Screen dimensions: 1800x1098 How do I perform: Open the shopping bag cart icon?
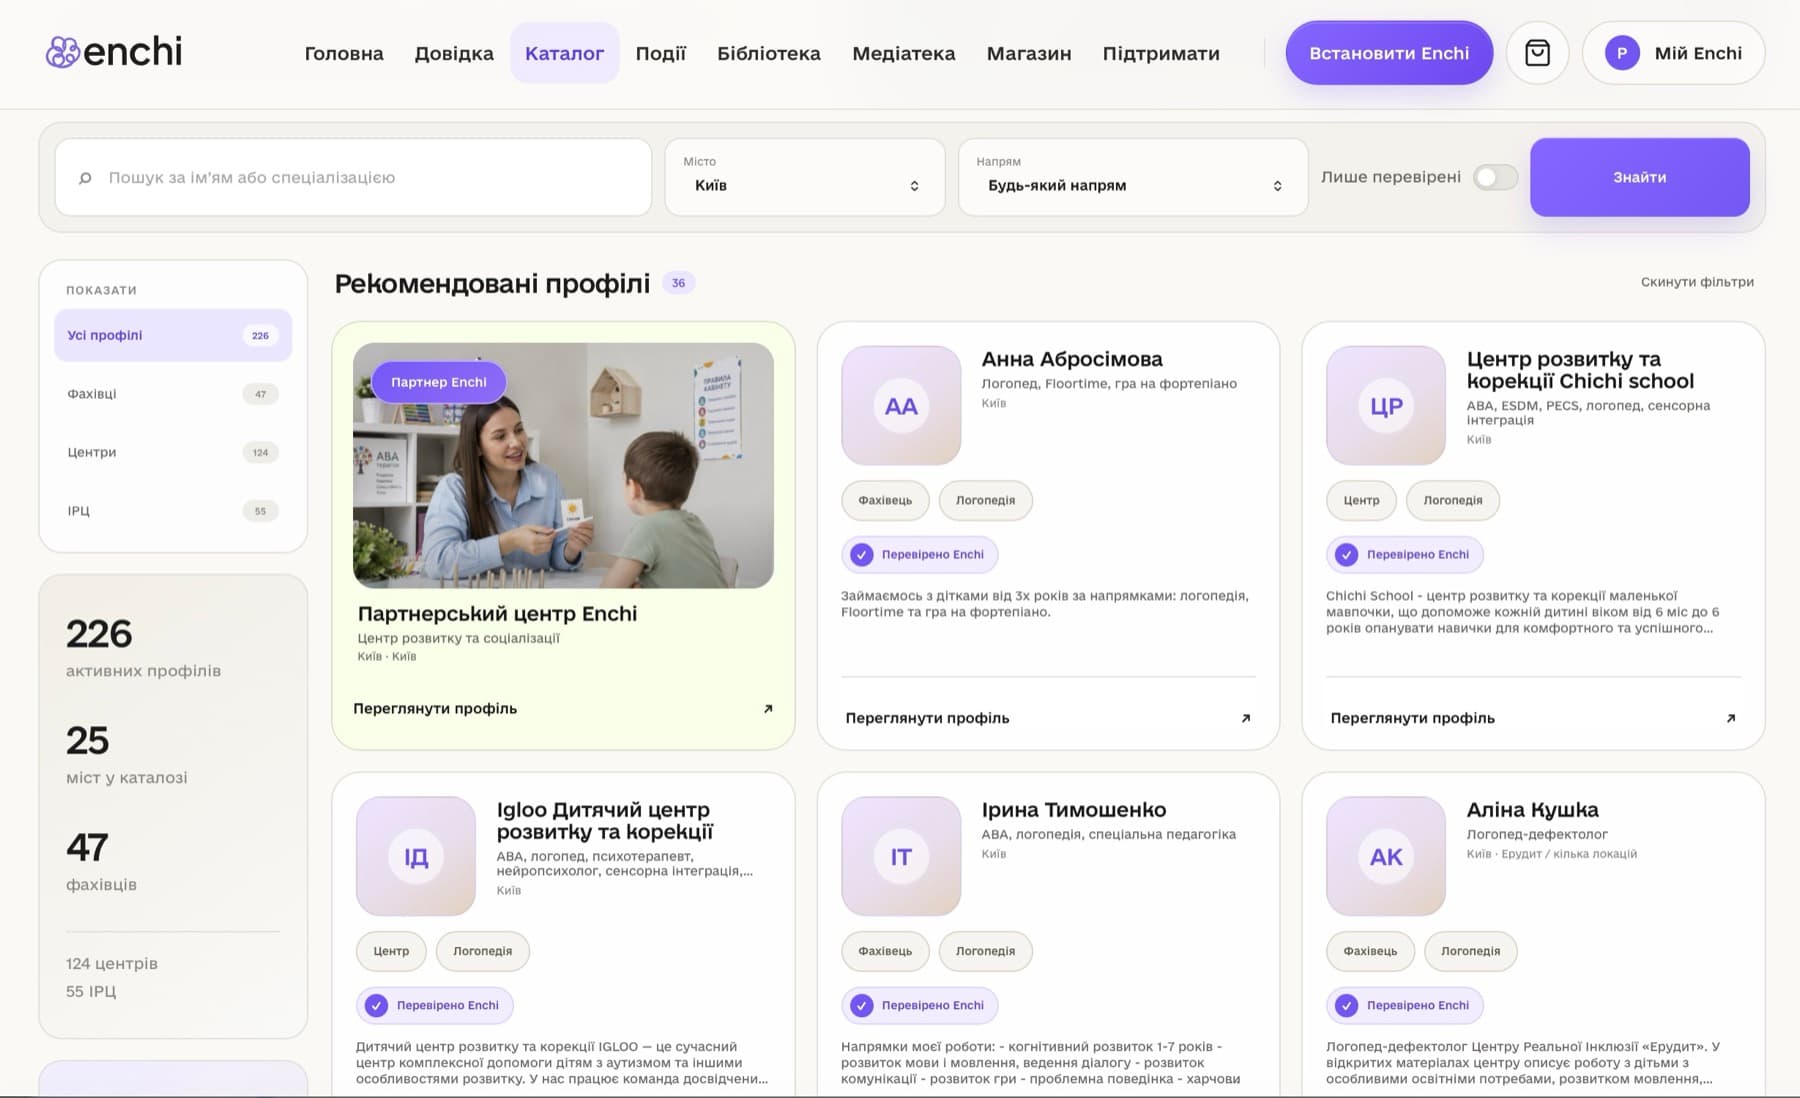pos(1537,53)
